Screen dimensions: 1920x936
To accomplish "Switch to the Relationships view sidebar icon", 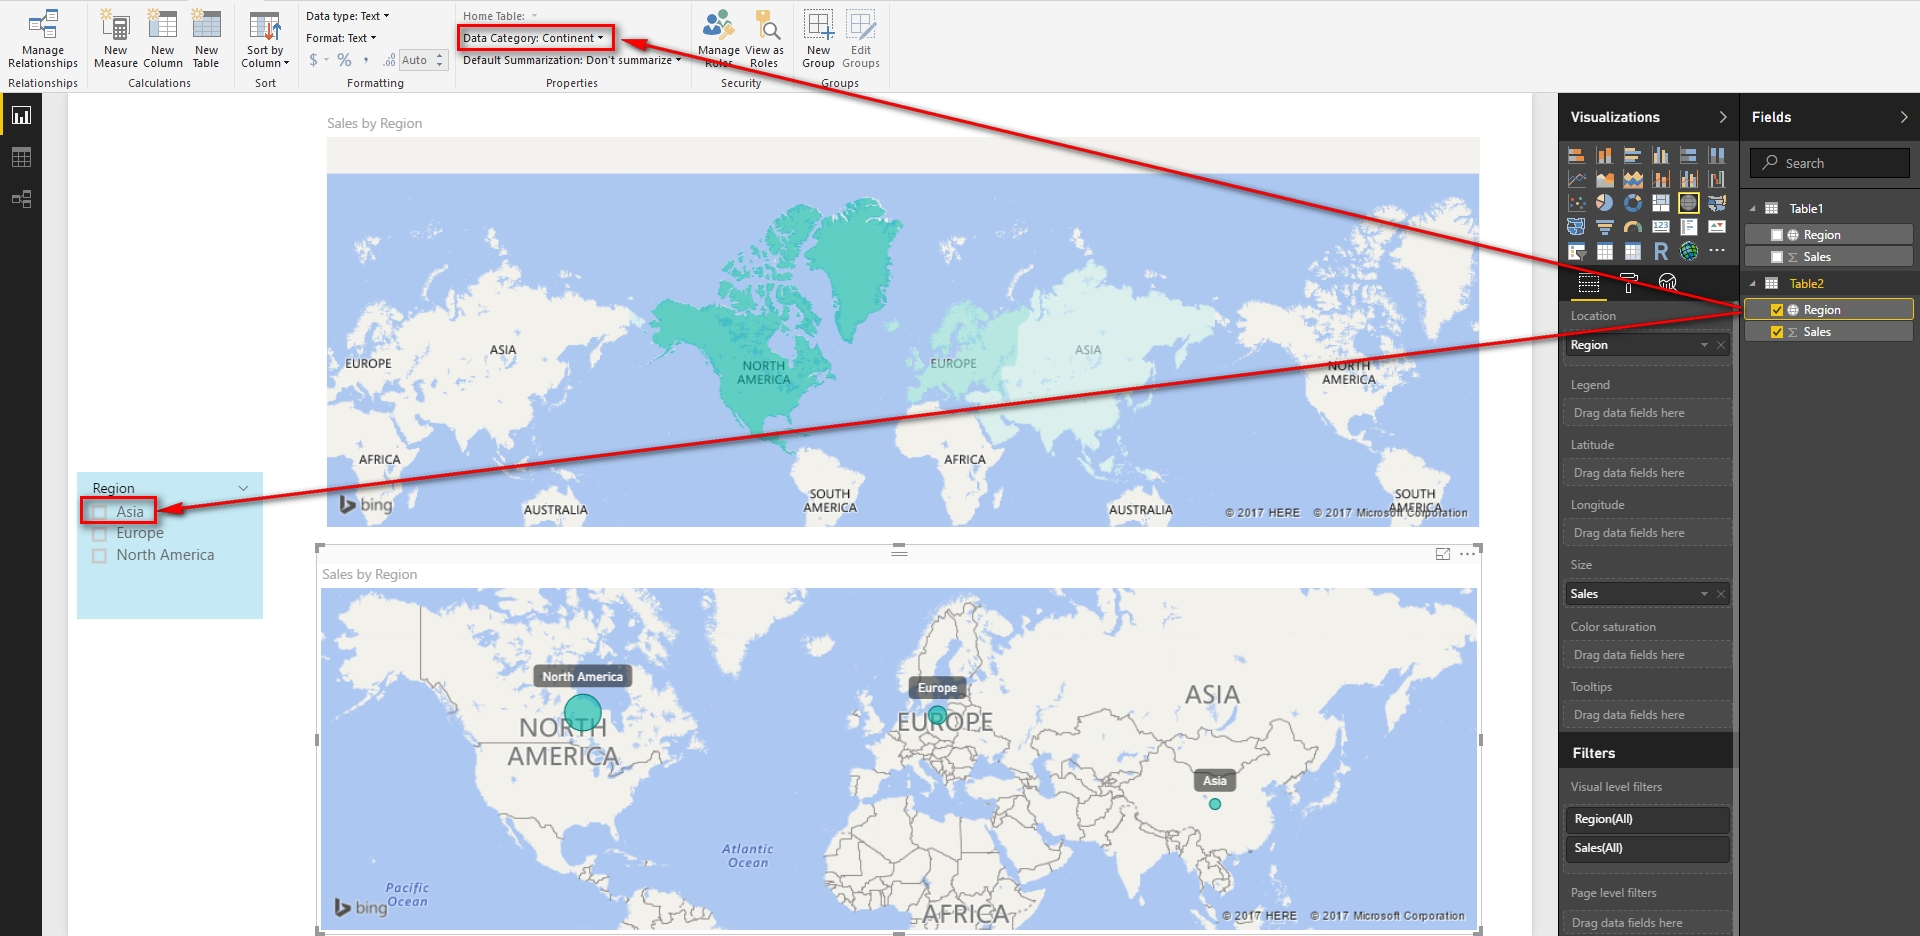I will click(x=21, y=199).
